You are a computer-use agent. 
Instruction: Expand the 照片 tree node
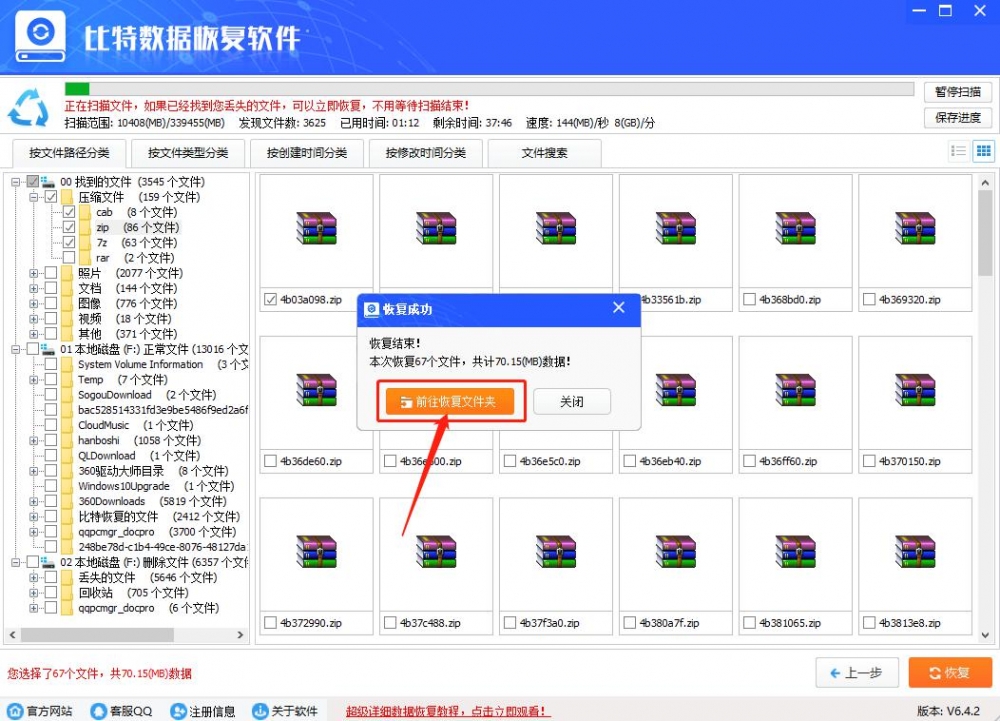[33, 273]
